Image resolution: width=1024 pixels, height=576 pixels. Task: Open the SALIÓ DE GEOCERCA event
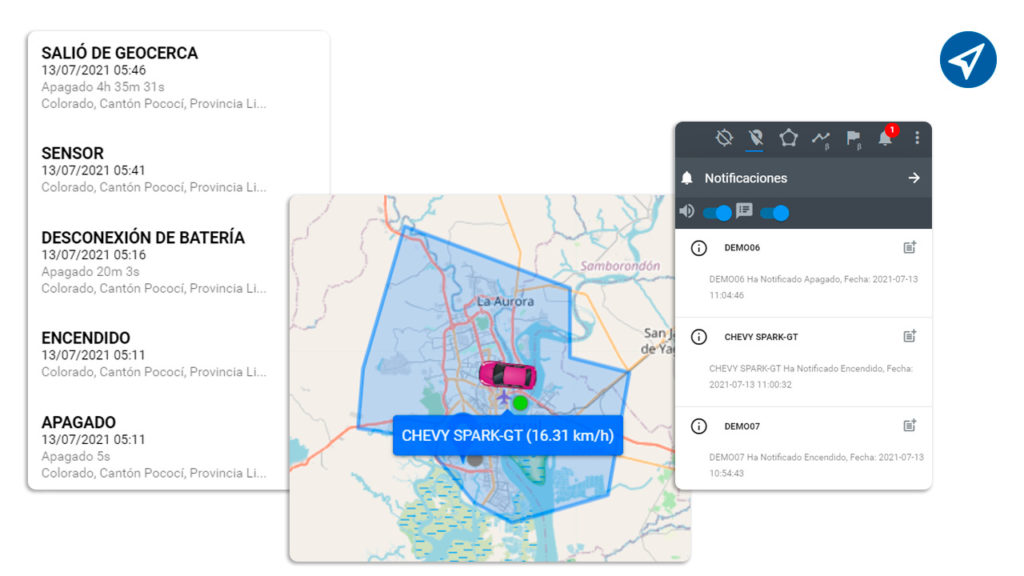(x=120, y=53)
